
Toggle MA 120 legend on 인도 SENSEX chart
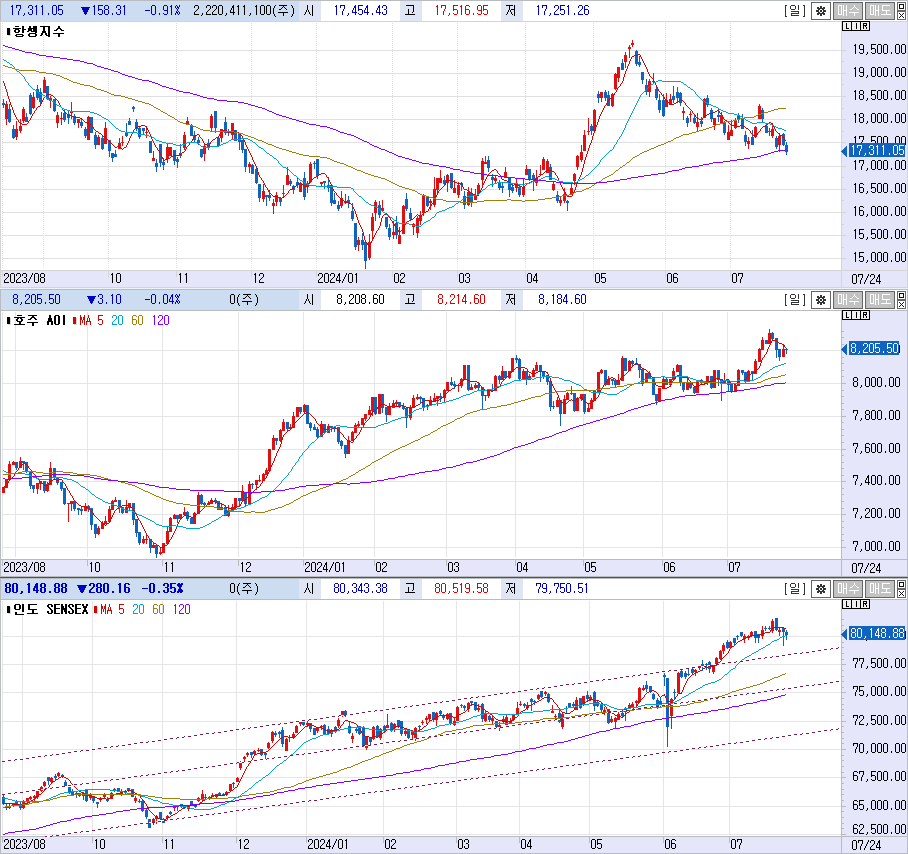coord(181,609)
